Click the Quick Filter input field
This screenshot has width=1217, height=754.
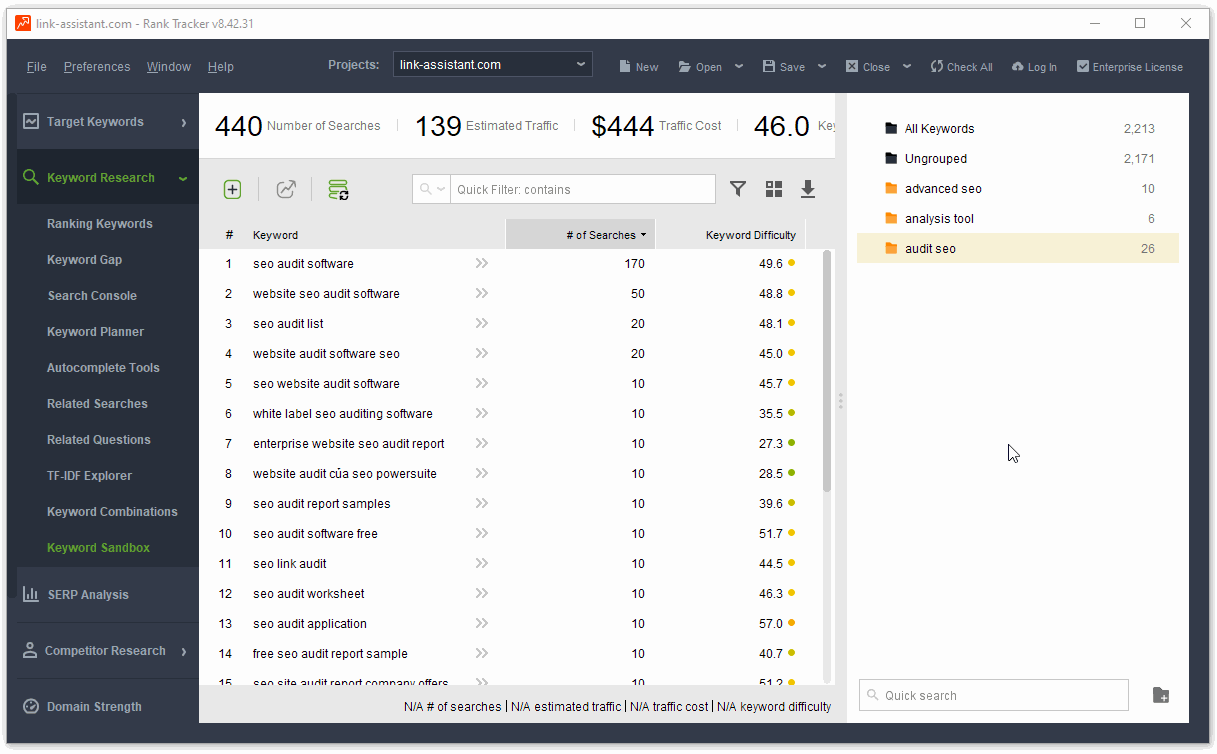[x=583, y=189]
